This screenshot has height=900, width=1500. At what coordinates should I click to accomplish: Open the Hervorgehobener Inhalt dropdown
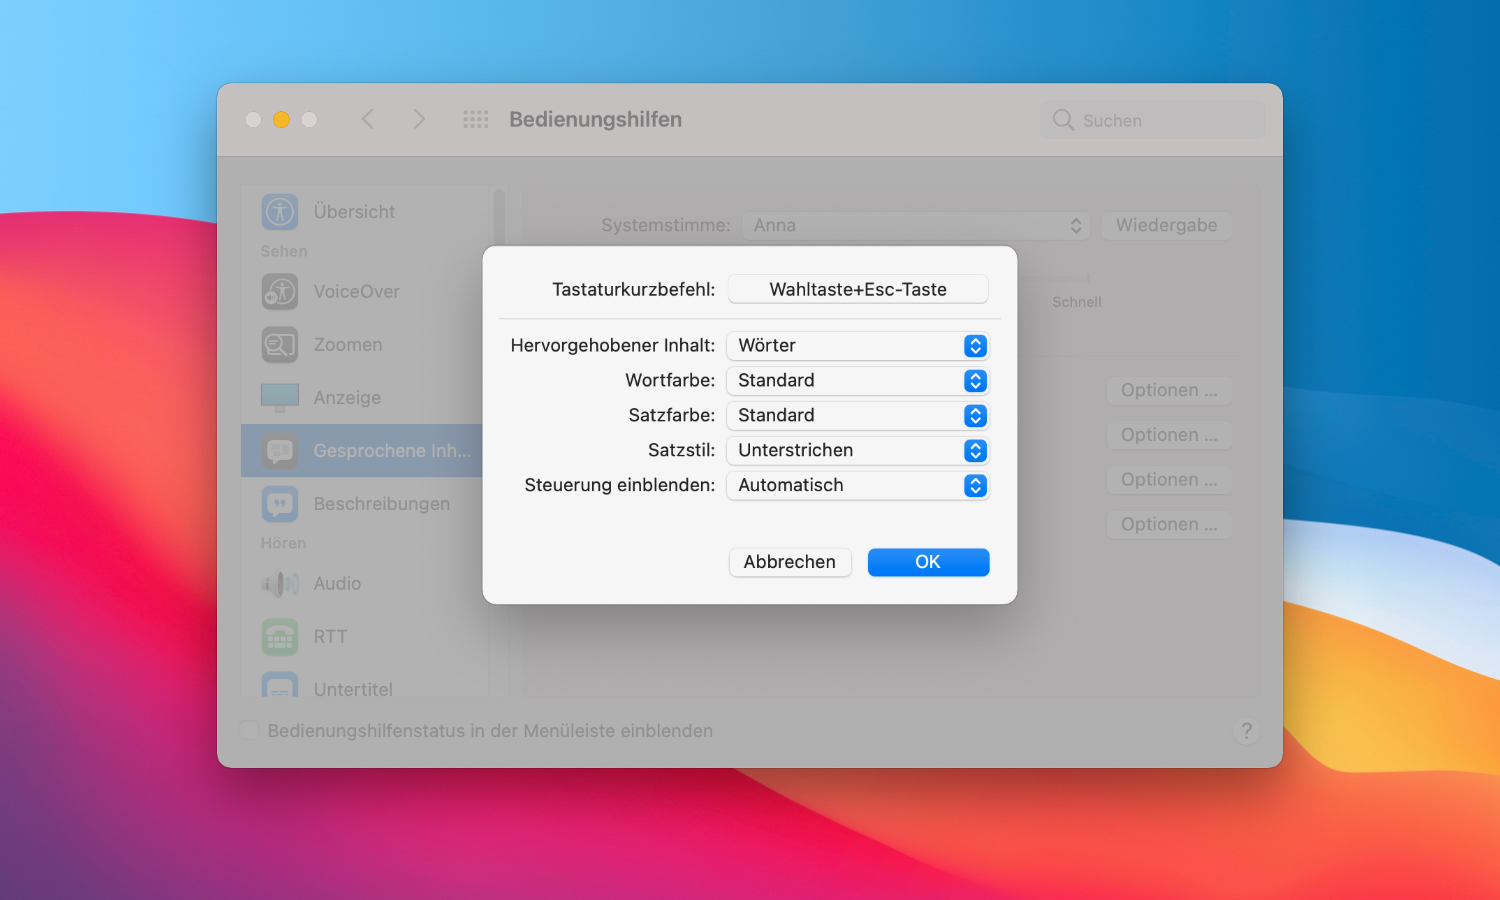857,346
